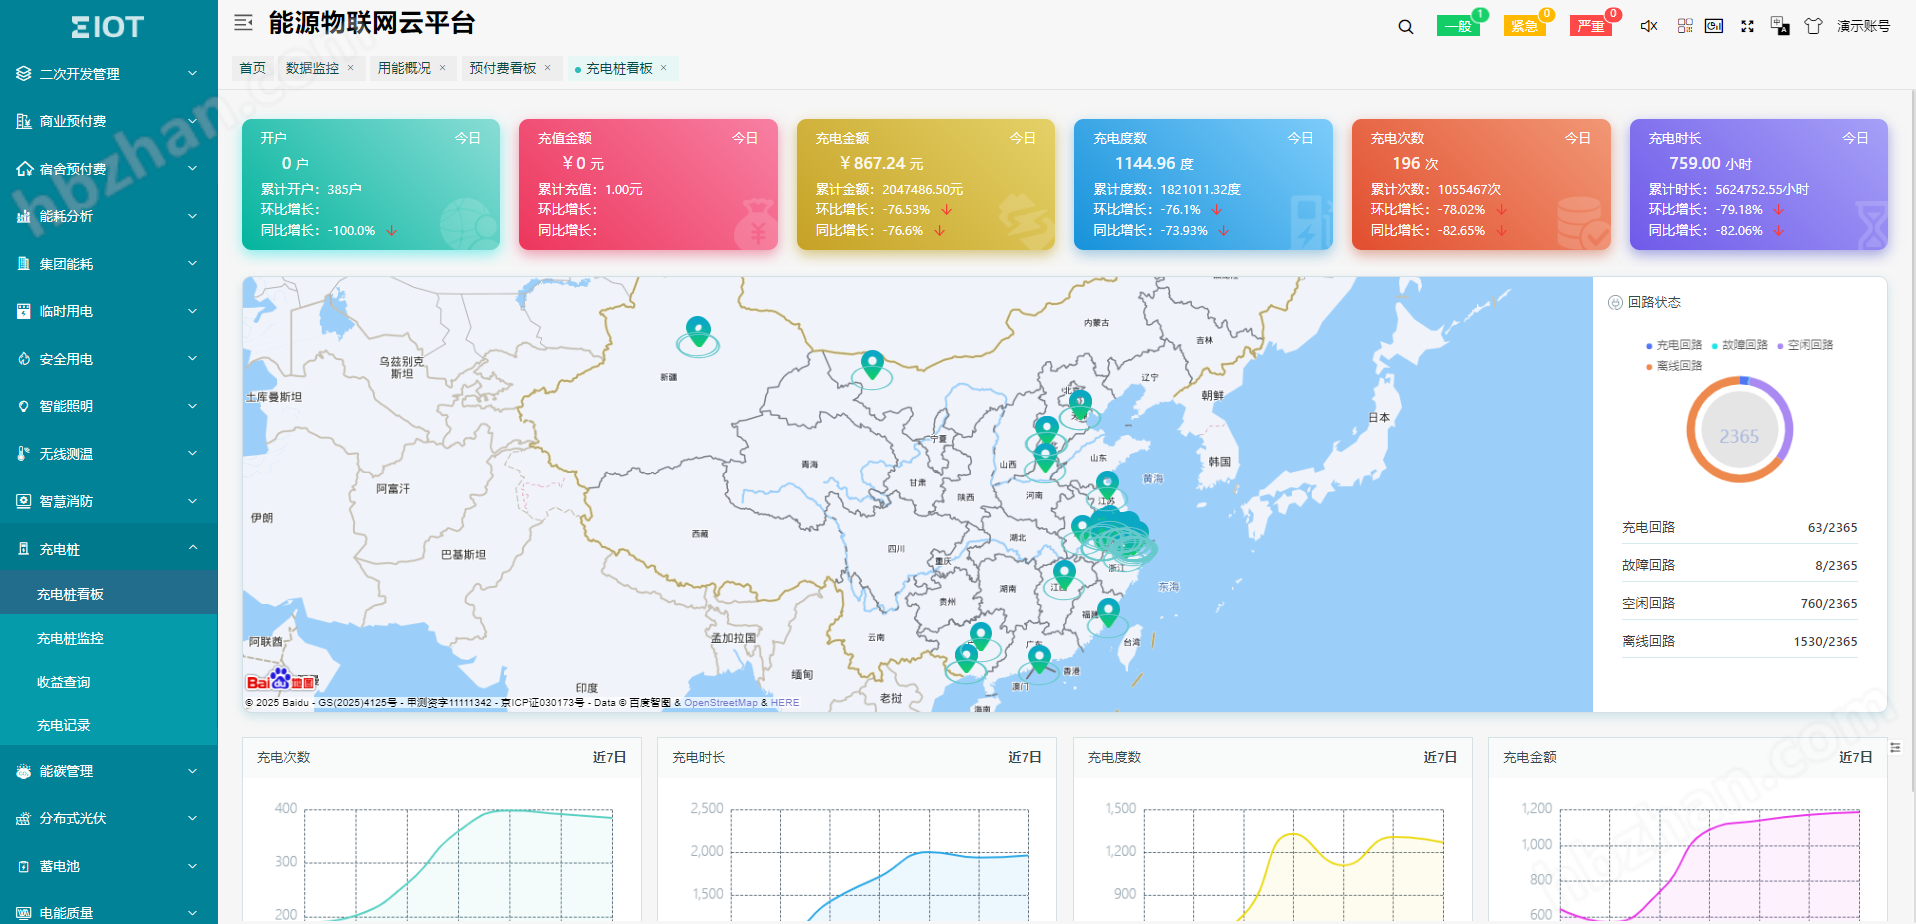Expand 能耗分析 menu chevron

pyautogui.click(x=193, y=216)
